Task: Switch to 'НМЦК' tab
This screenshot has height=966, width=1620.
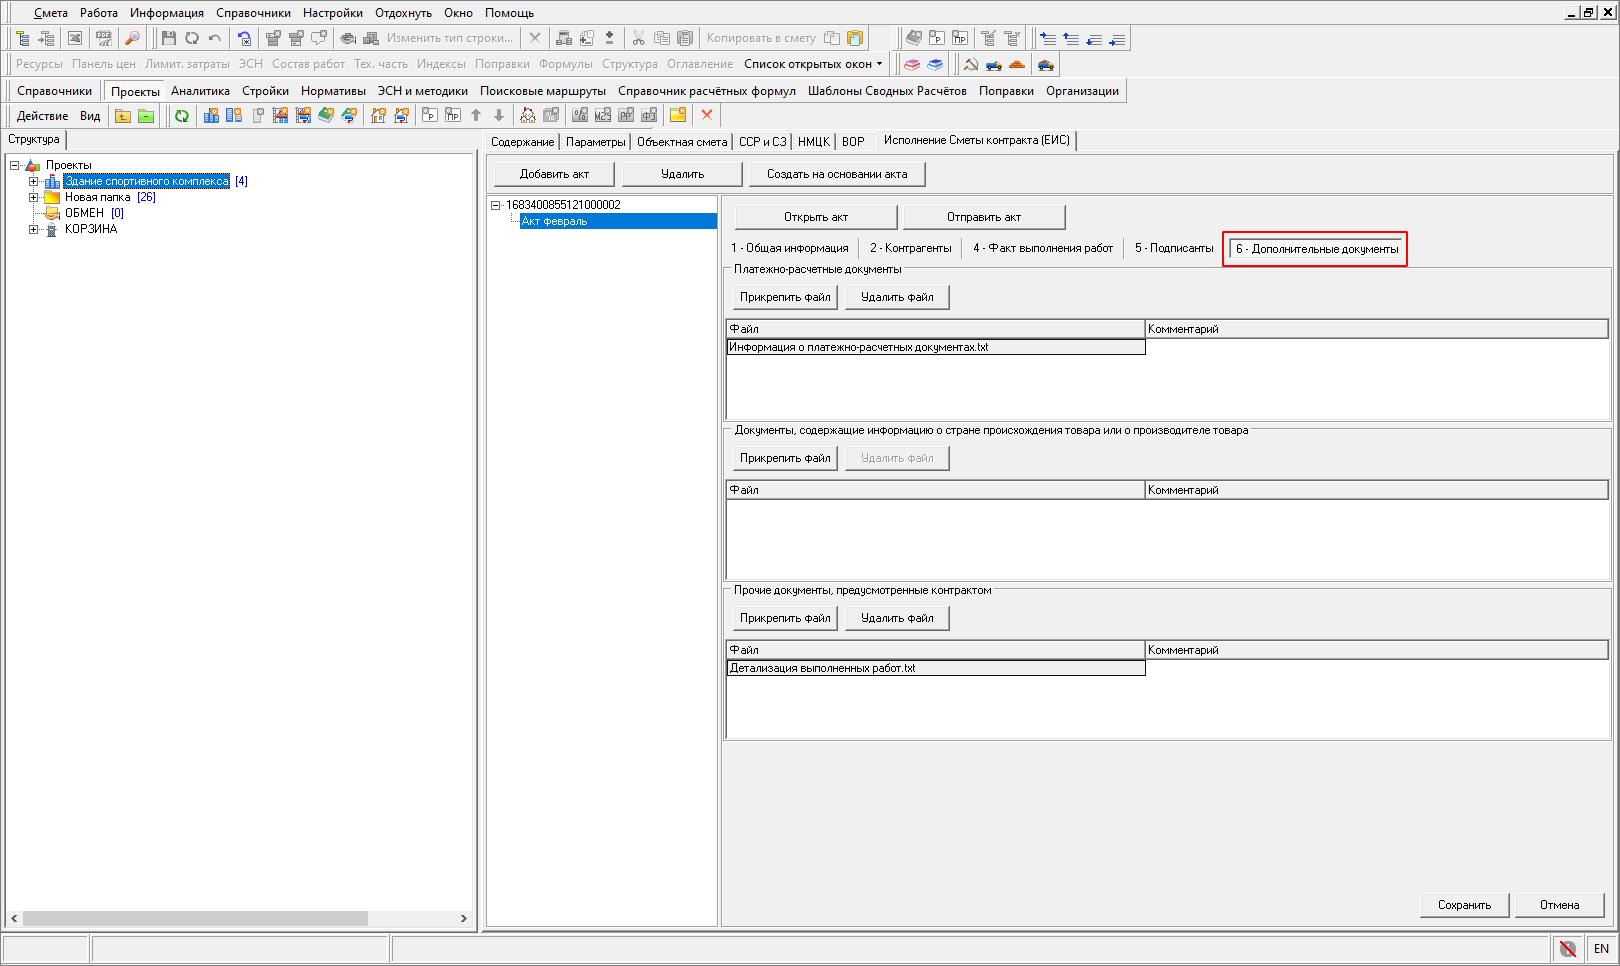Action: [x=813, y=142]
